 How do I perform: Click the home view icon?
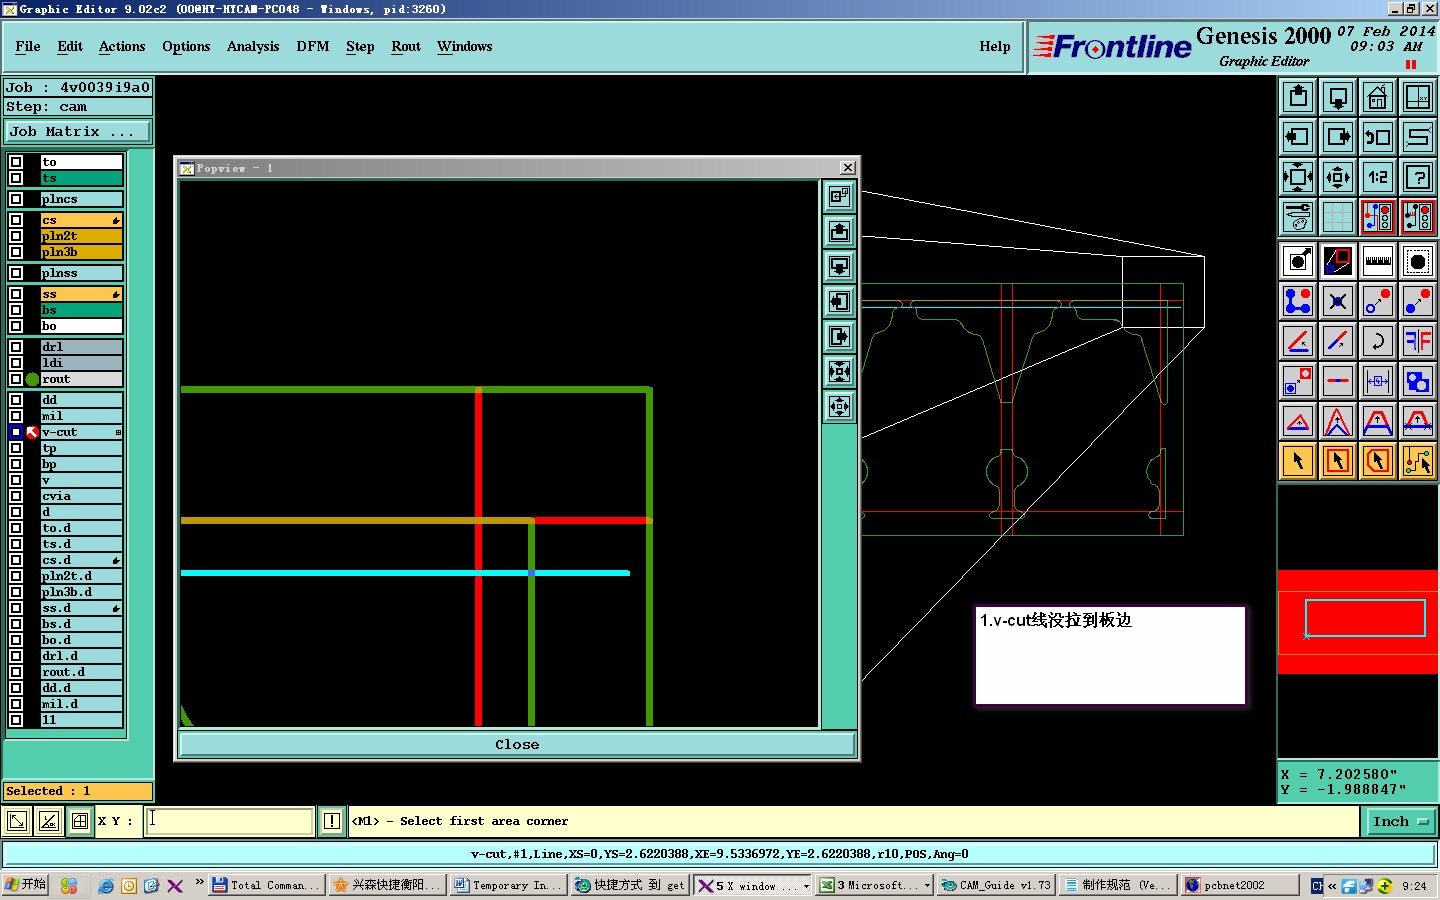(1378, 97)
